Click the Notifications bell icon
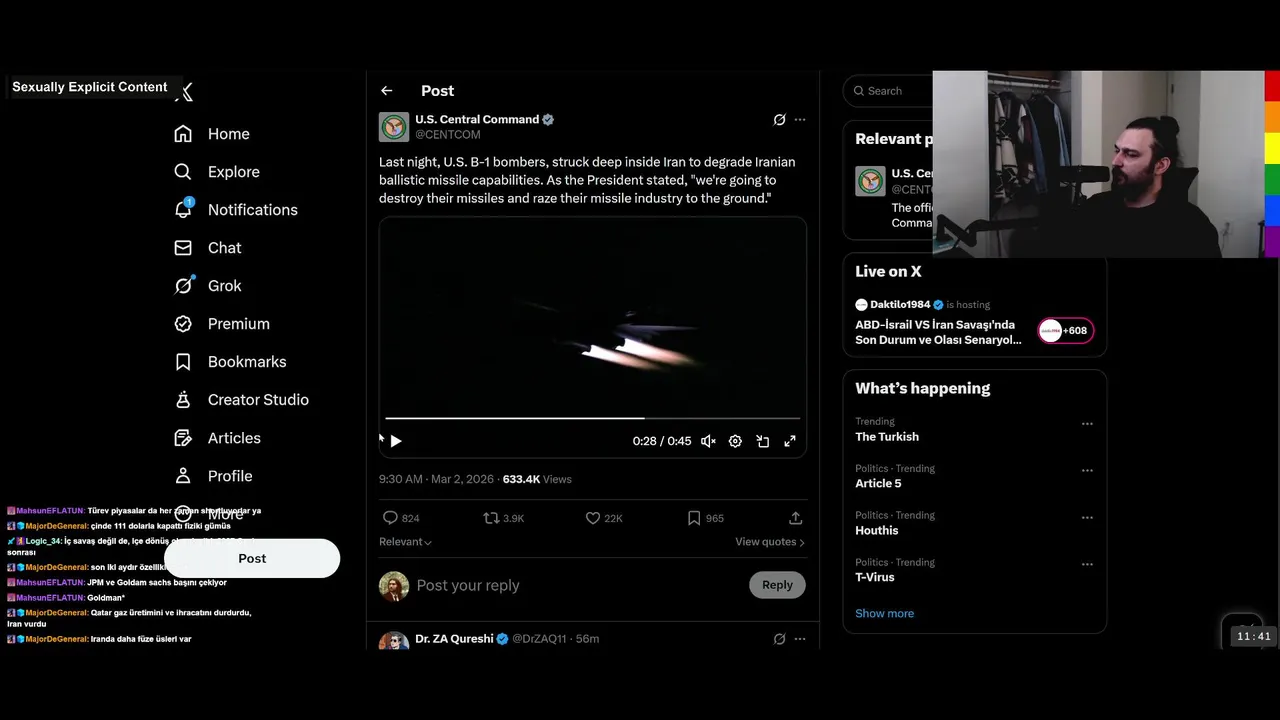Screen dimensions: 1280x720 pyautogui.click(x=183, y=209)
